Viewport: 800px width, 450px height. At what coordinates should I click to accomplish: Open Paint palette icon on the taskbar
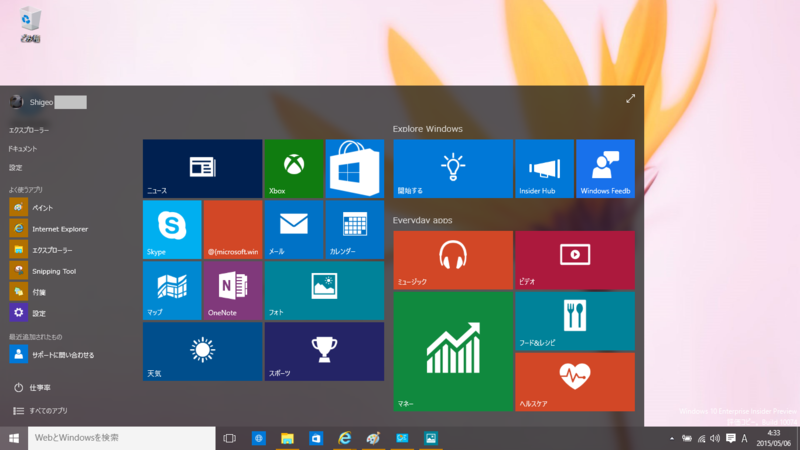click(373, 438)
